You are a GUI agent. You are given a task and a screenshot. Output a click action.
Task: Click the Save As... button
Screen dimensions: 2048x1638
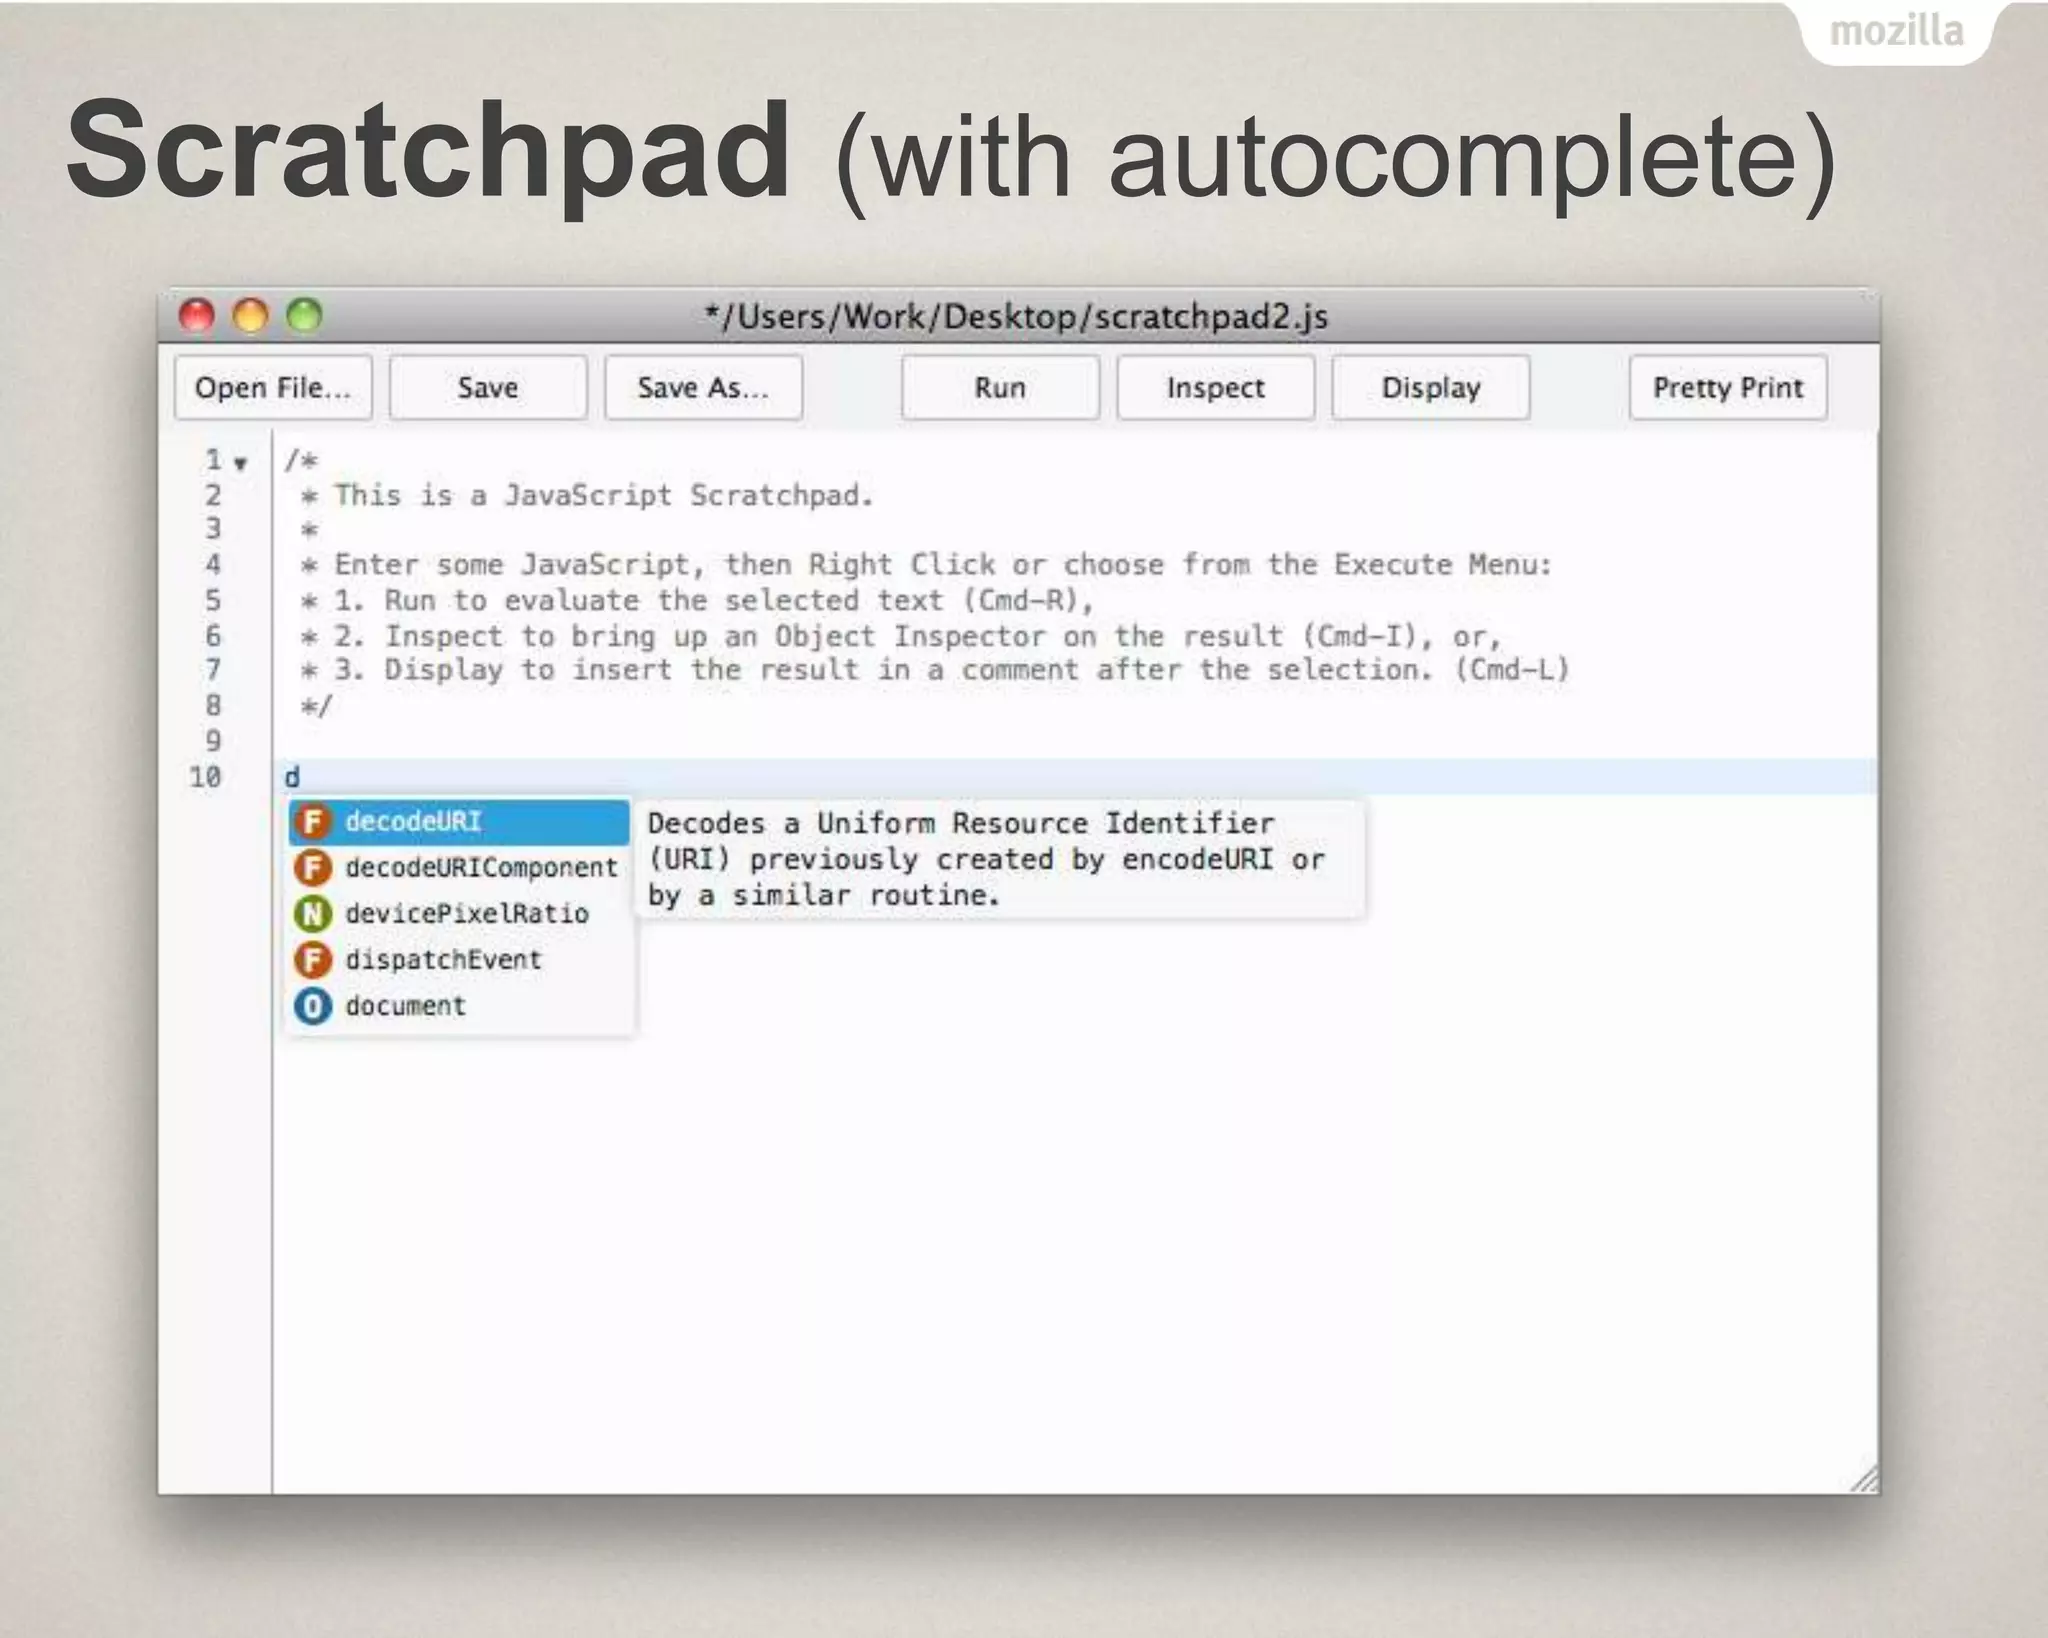(x=703, y=388)
